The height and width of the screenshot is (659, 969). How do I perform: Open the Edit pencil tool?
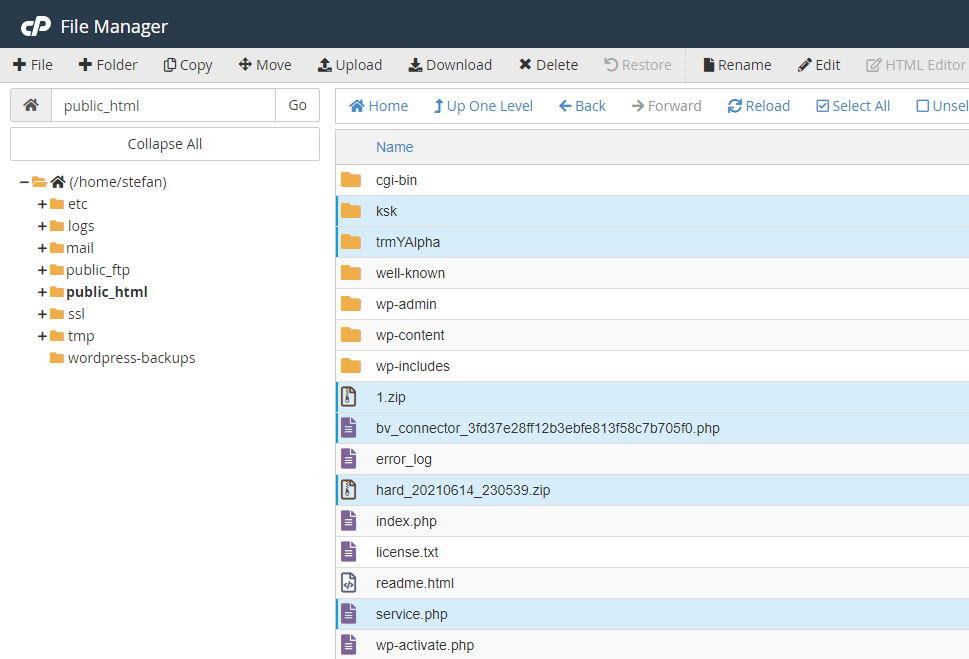805,65
